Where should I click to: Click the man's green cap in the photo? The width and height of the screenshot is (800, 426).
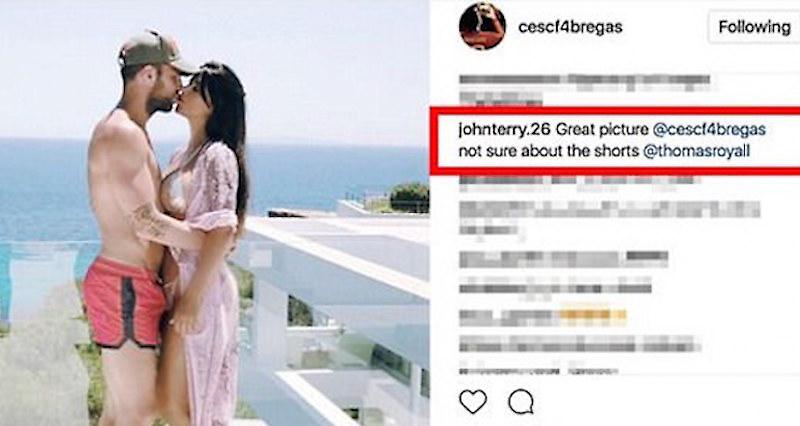point(155,52)
